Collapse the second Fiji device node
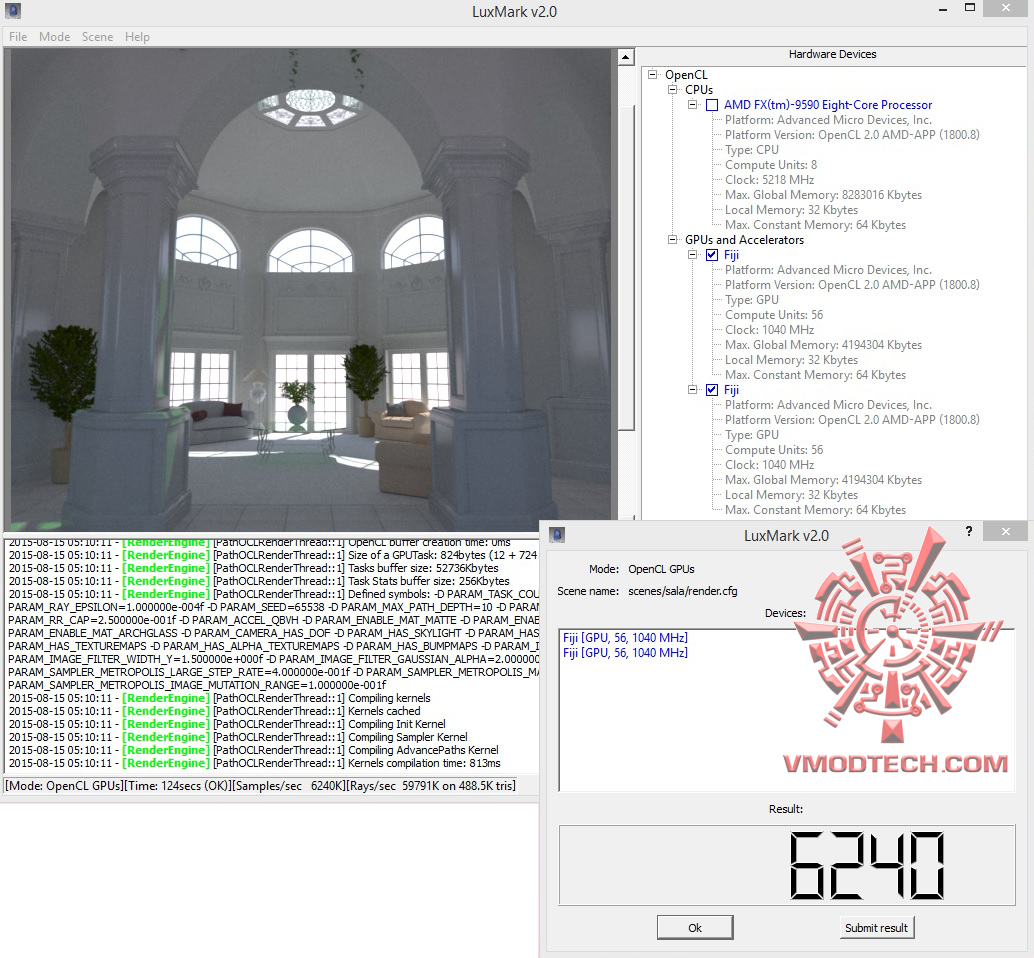 tap(692, 390)
